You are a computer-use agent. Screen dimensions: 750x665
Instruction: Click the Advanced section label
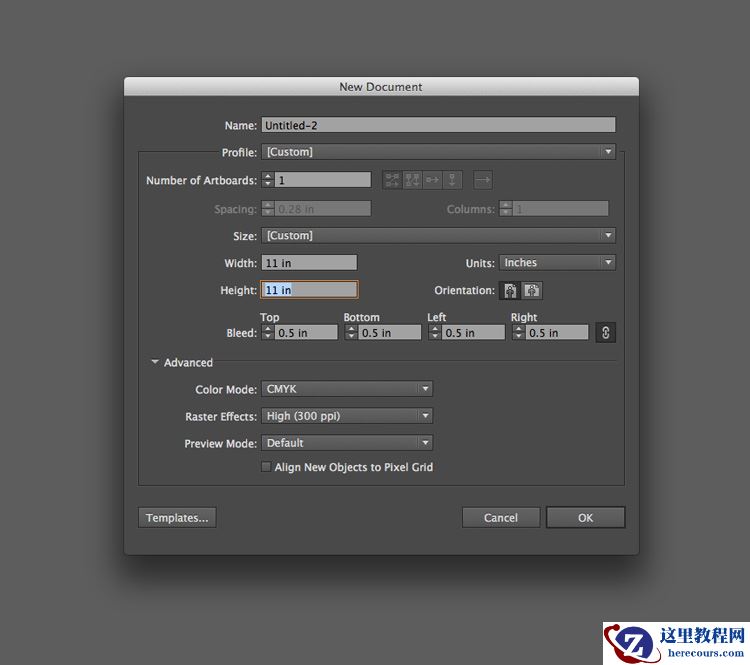click(x=188, y=363)
